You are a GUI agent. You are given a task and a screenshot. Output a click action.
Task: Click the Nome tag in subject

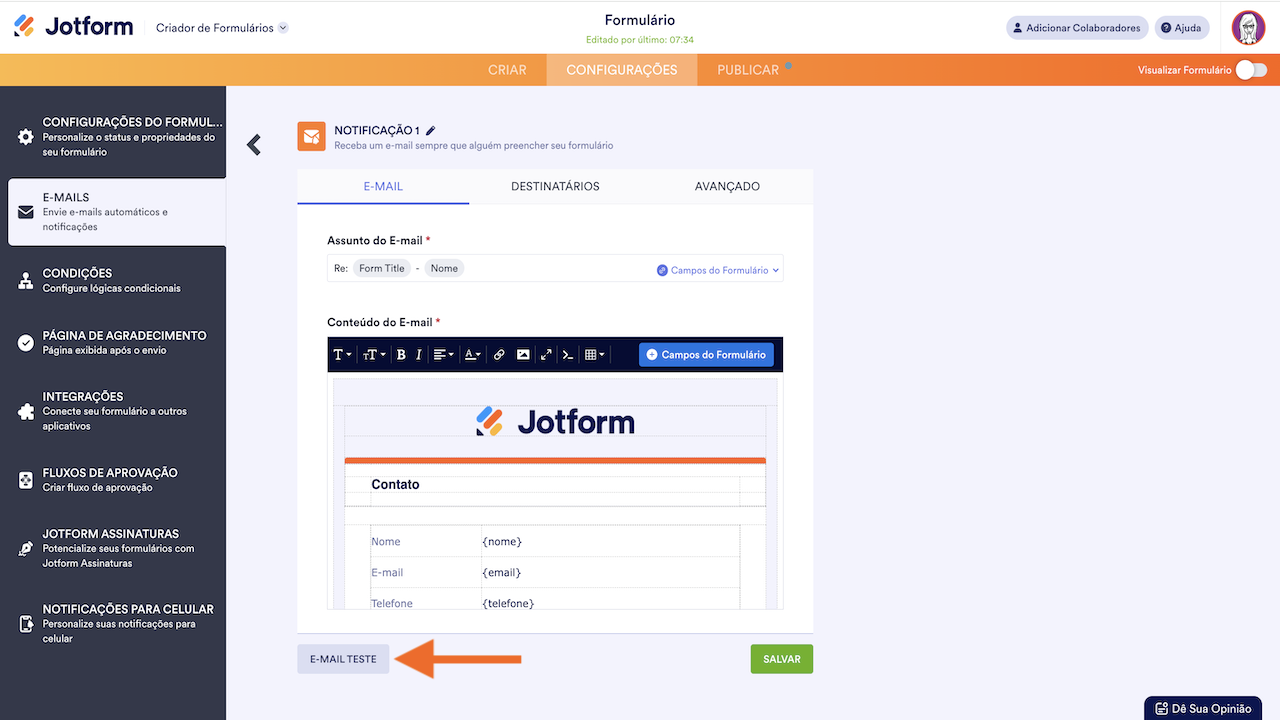(x=444, y=268)
